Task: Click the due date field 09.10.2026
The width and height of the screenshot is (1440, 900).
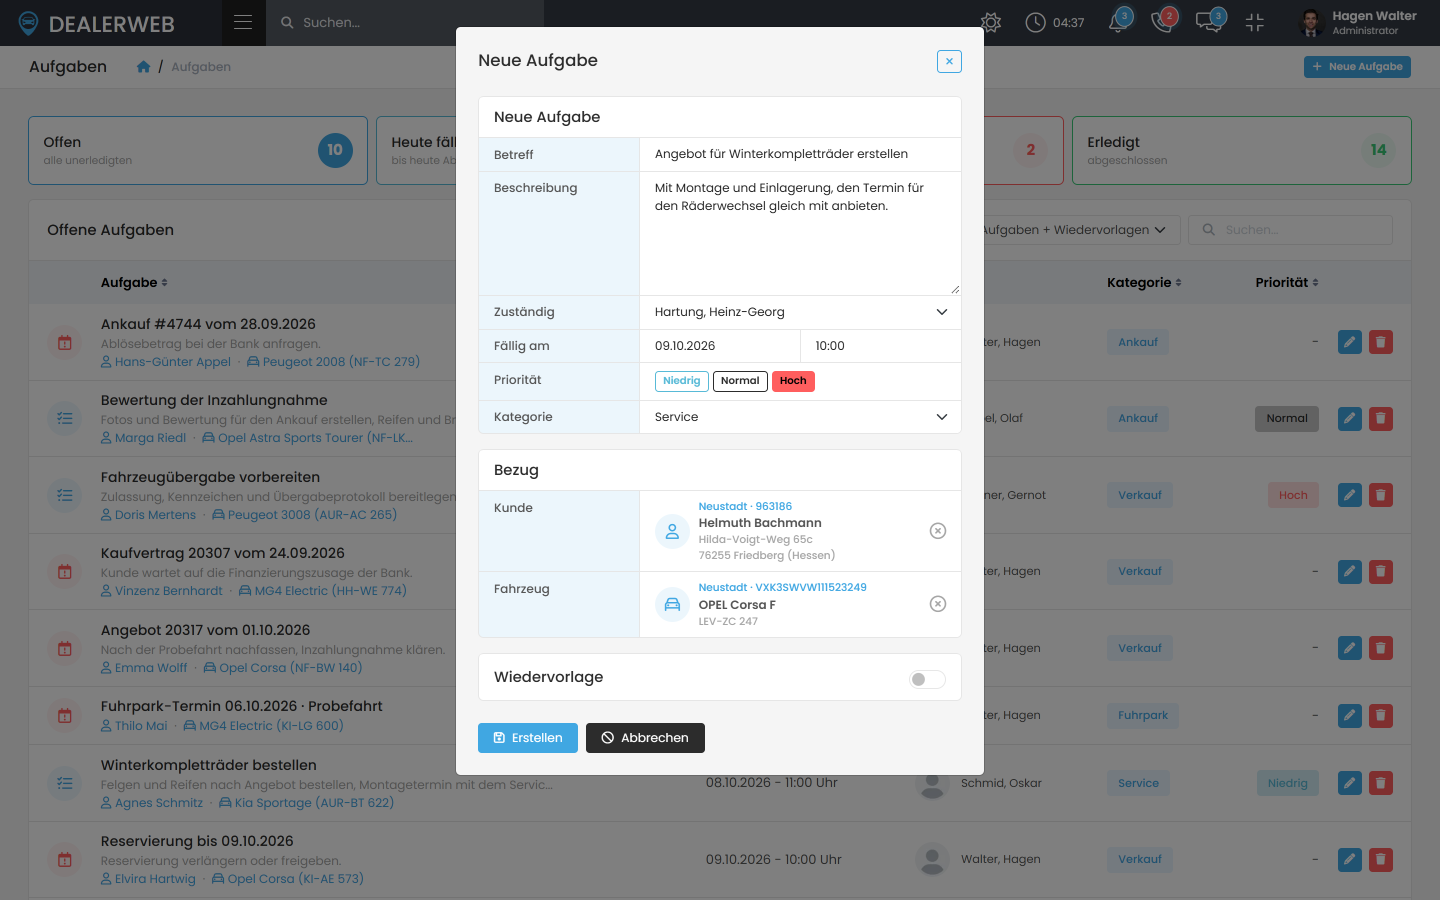Action: [x=720, y=346]
